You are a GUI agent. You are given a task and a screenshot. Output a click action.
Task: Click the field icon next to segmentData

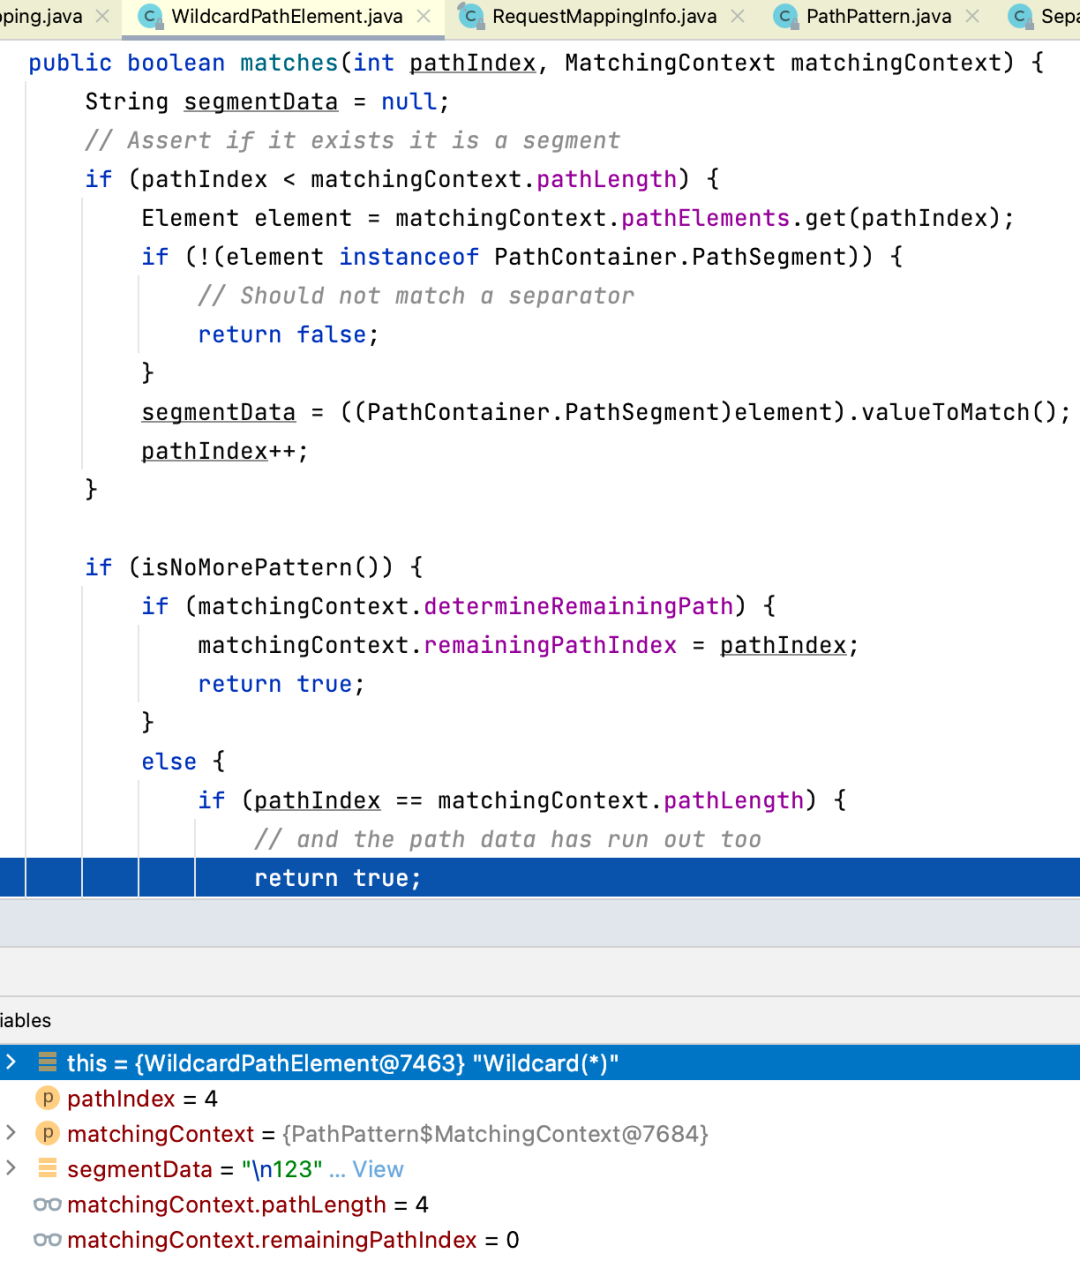click(47, 1168)
